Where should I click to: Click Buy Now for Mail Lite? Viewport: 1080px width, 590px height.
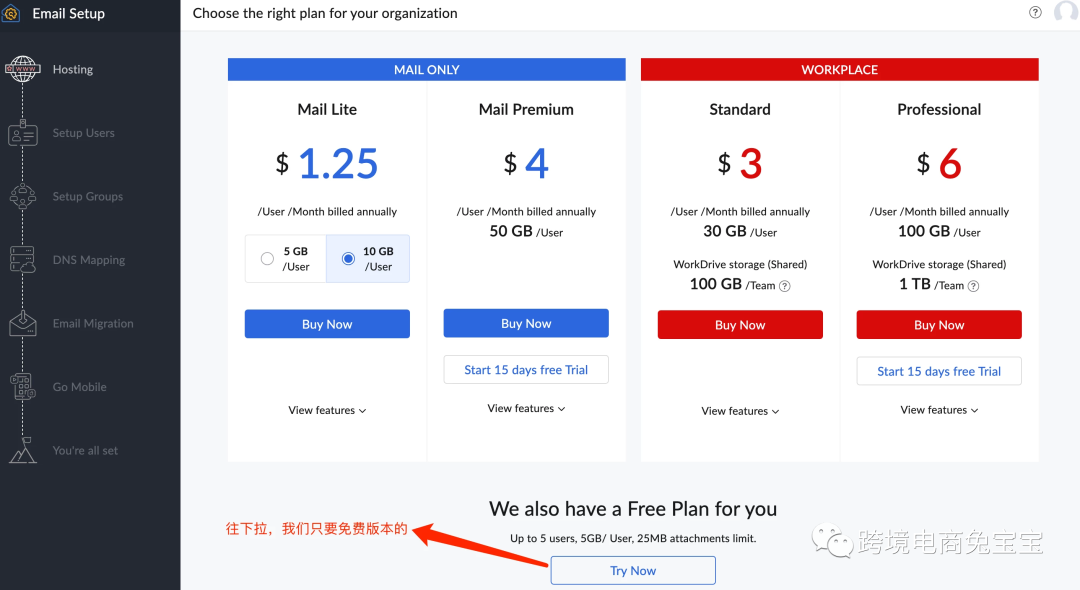[327, 324]
